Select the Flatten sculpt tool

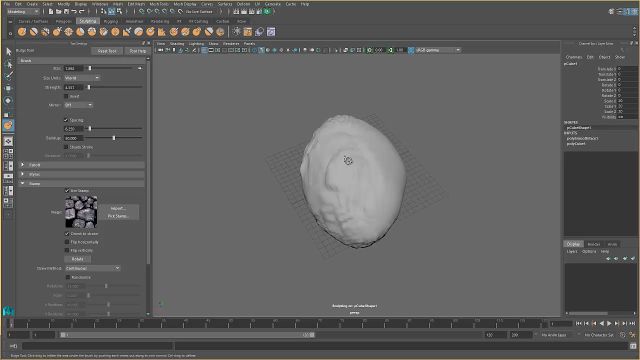coord(80,32)
